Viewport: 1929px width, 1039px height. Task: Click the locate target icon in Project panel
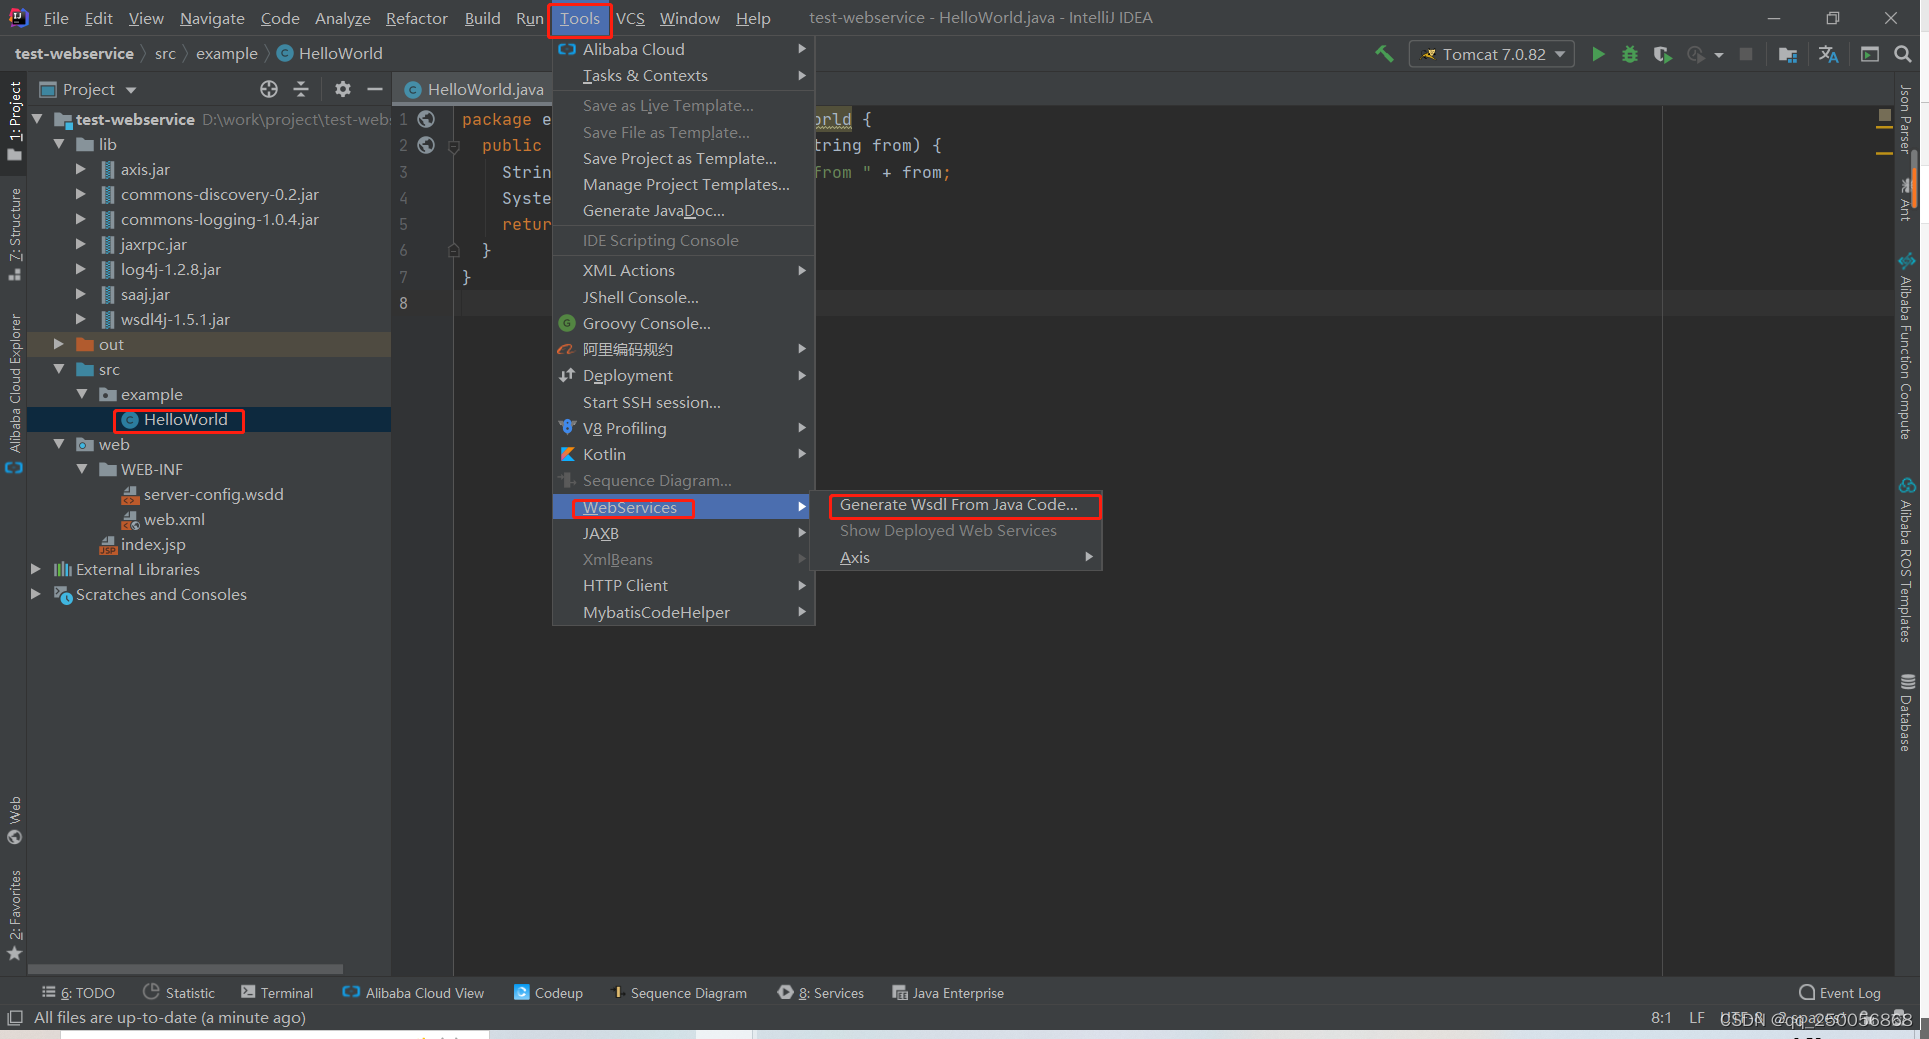pyautogui.click(x=269, y=89)
